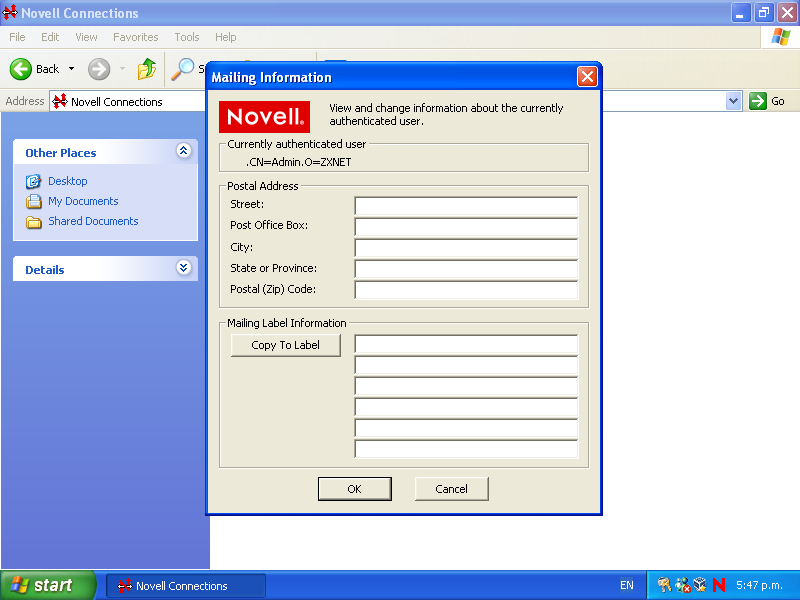Open the File menu
The image size is (800, 600).
[17, 37]
